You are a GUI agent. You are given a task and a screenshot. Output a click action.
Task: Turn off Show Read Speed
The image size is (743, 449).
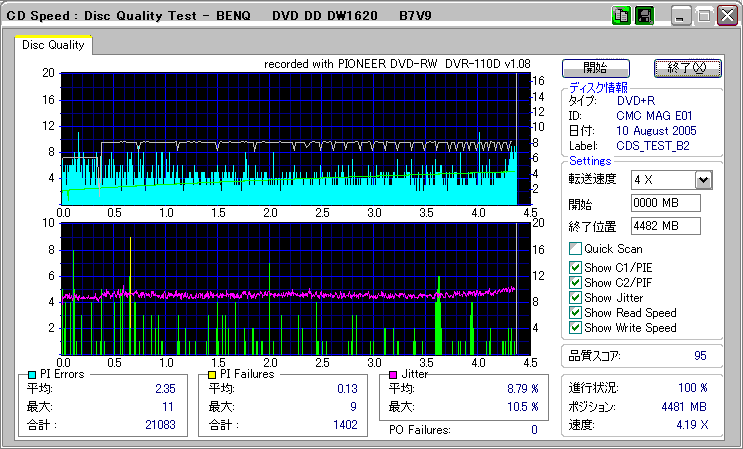(x=575, y=313)
